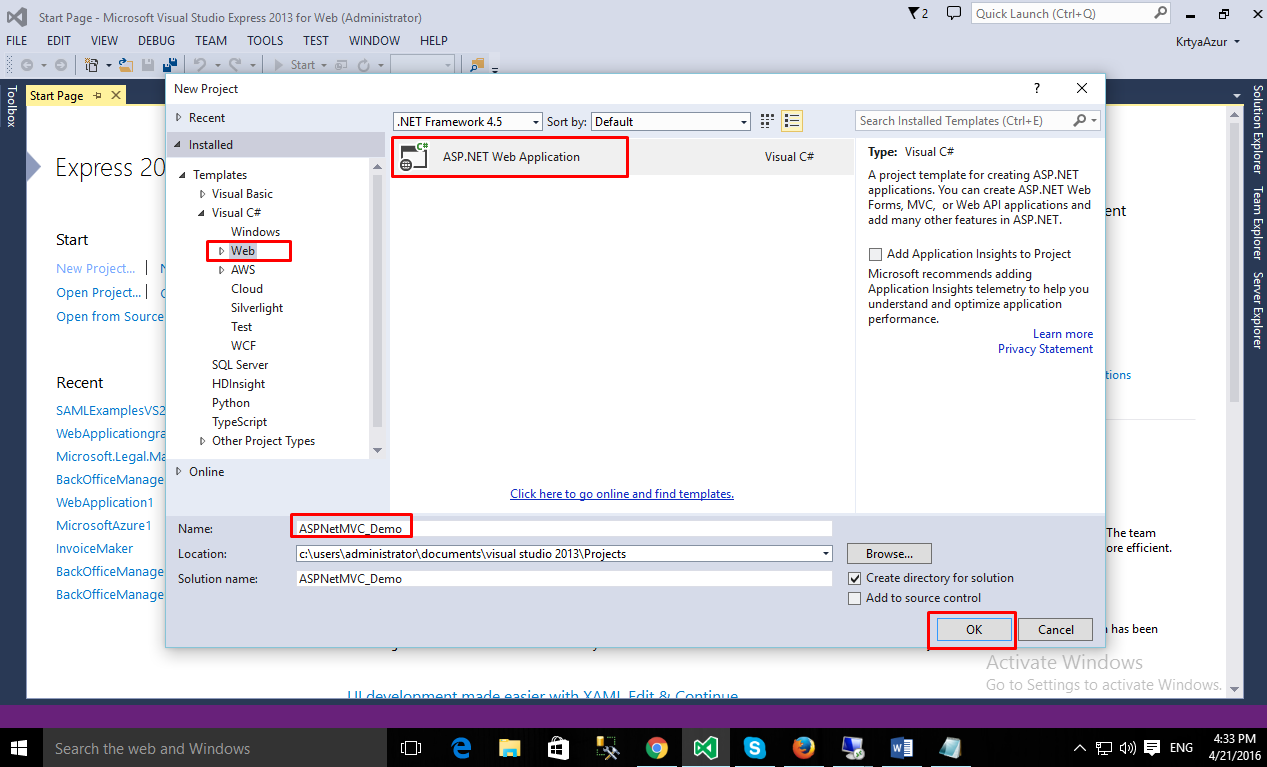1267x767 pixels.
Task: Click the New Project dialog help icon
Action: [1036, 88]
